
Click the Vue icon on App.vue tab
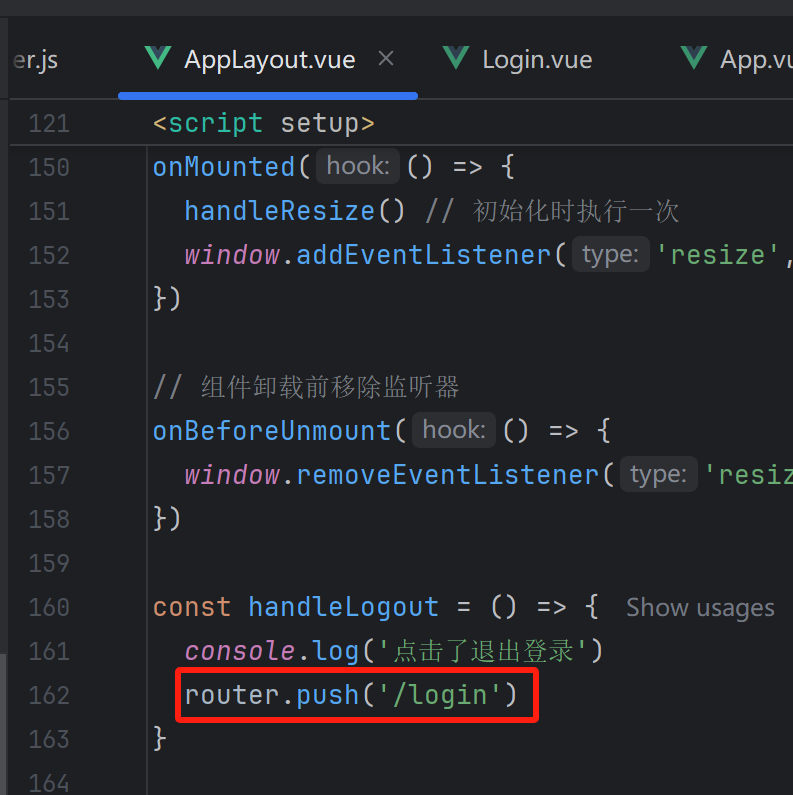tap(694, 58)
